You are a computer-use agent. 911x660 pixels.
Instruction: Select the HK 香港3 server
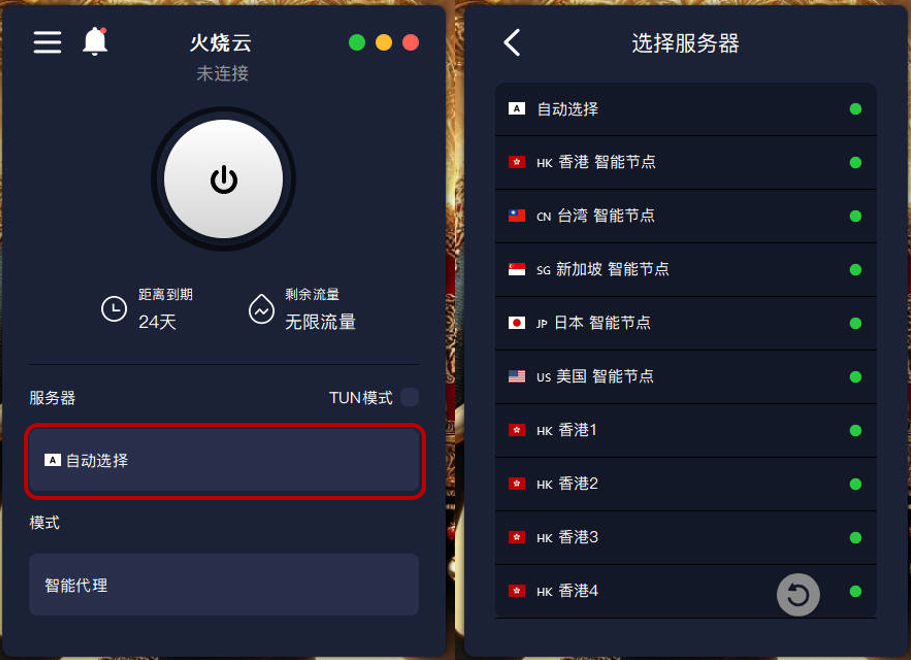pyautogui.click(x=686, y=537)
